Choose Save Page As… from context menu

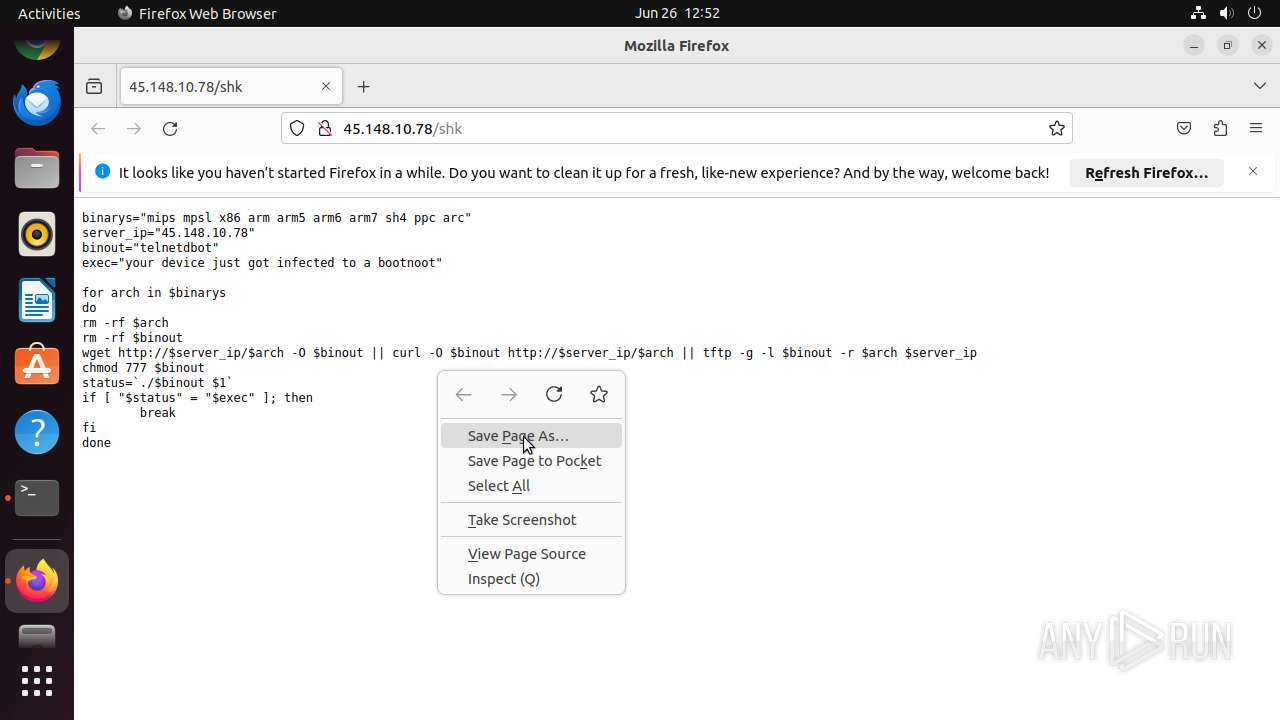pos(531,436)
